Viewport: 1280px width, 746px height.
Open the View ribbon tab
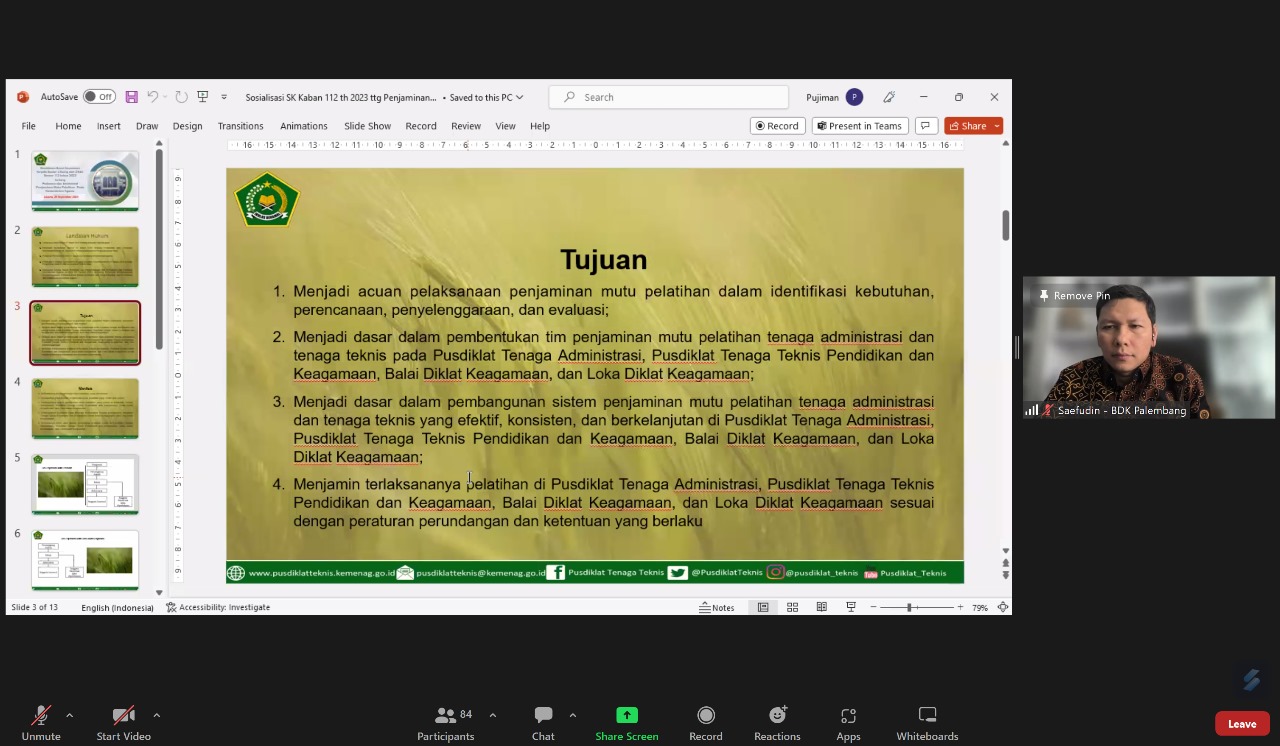click(x=506, y=126)
